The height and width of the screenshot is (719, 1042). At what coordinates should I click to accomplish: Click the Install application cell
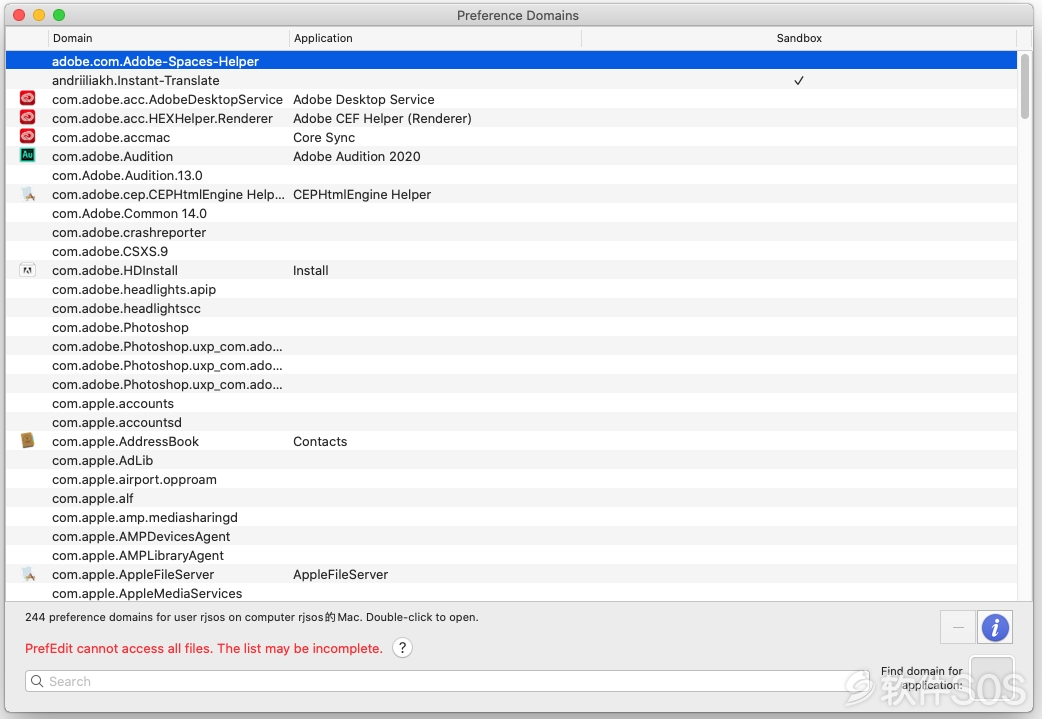(x=310, y=270)
